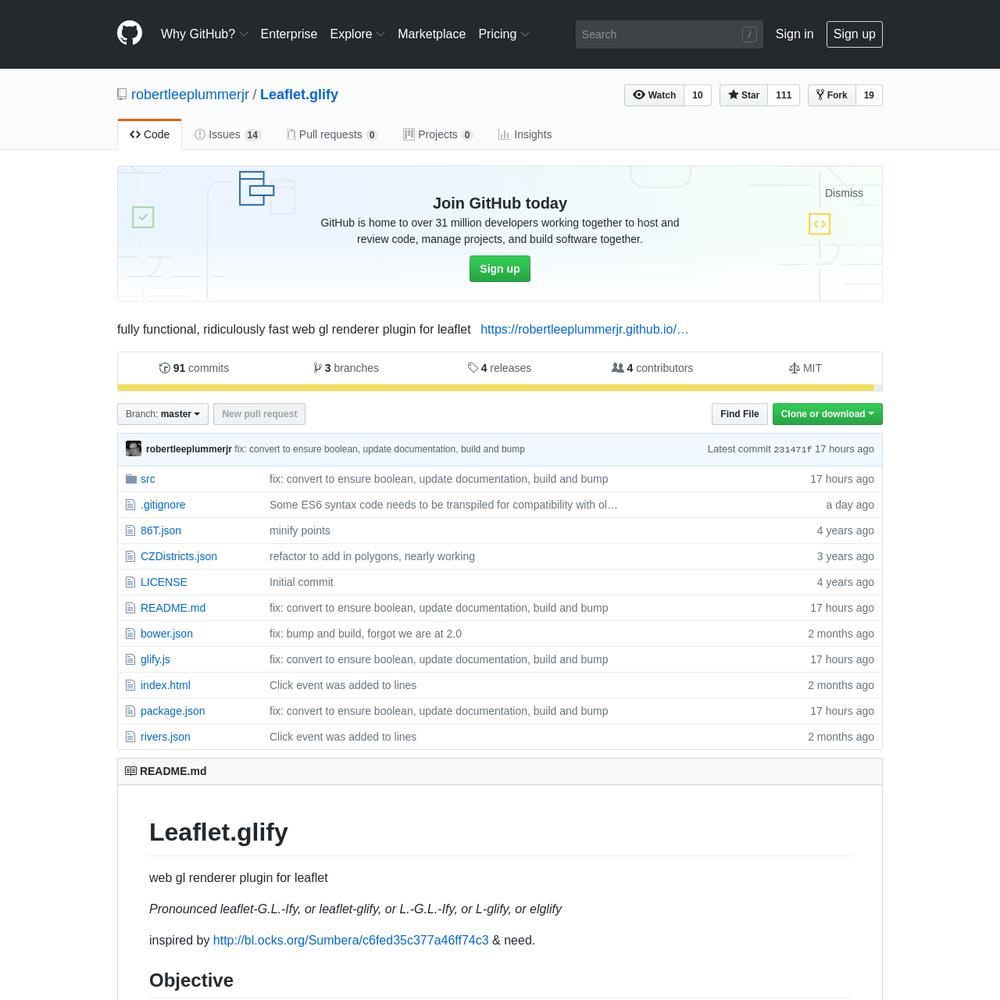Click the bower.json file icon

click(130, 634)
